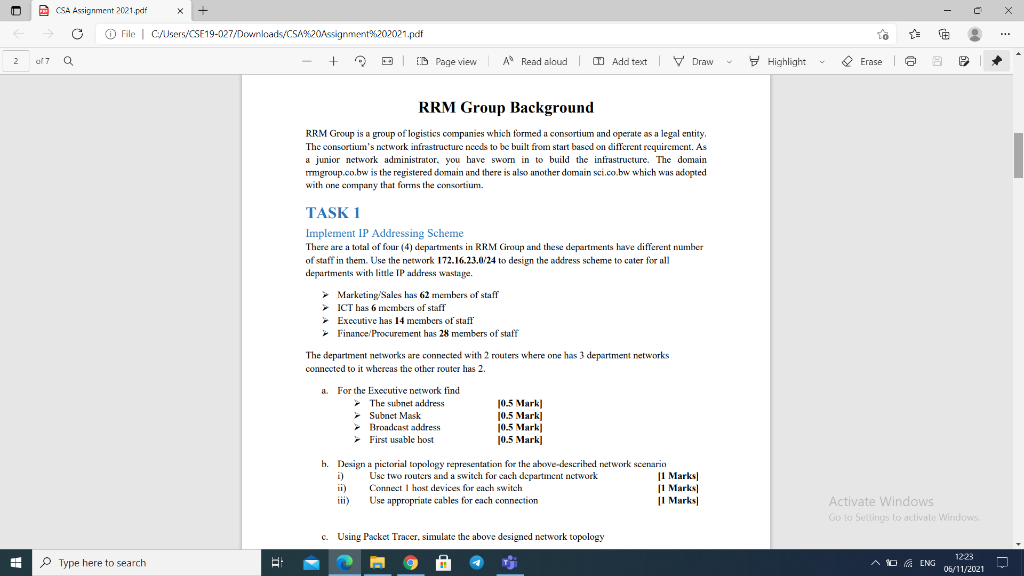Screen dimensions: 1024x576
Task: Select the Highlight tool
Action: 786,60
